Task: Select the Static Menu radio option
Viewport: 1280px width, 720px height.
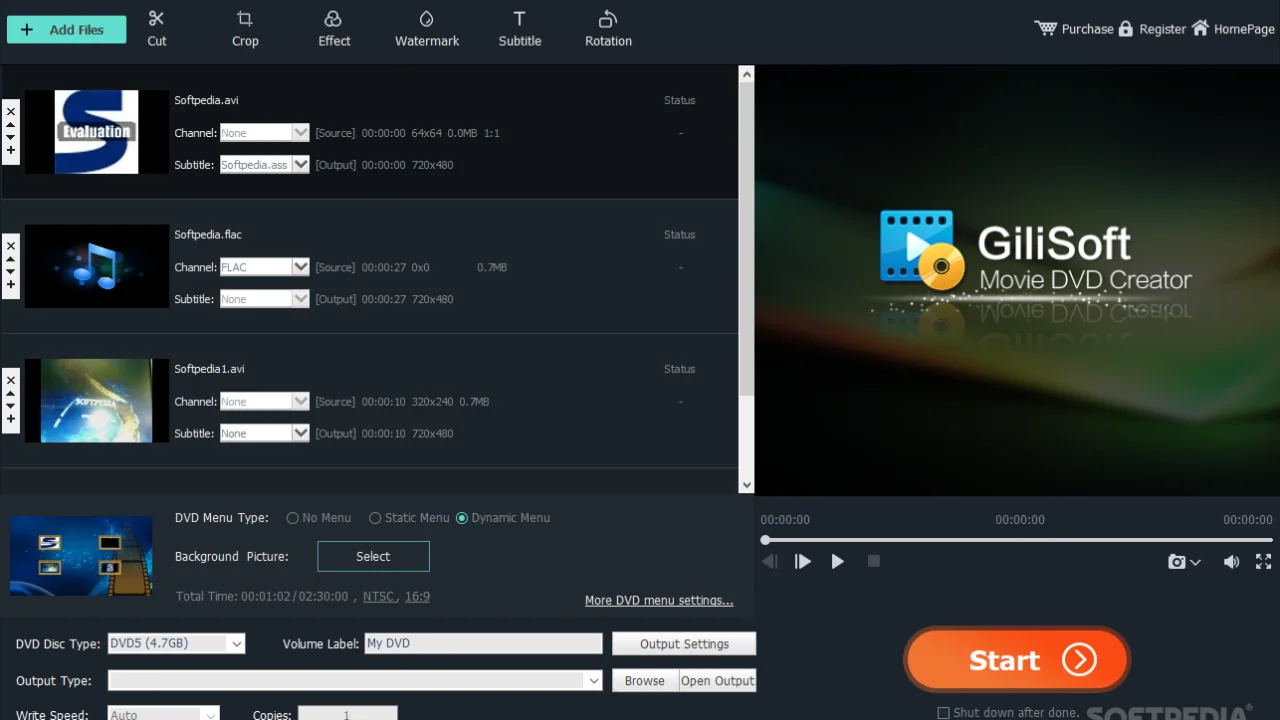Action: [x=375, y=518]
